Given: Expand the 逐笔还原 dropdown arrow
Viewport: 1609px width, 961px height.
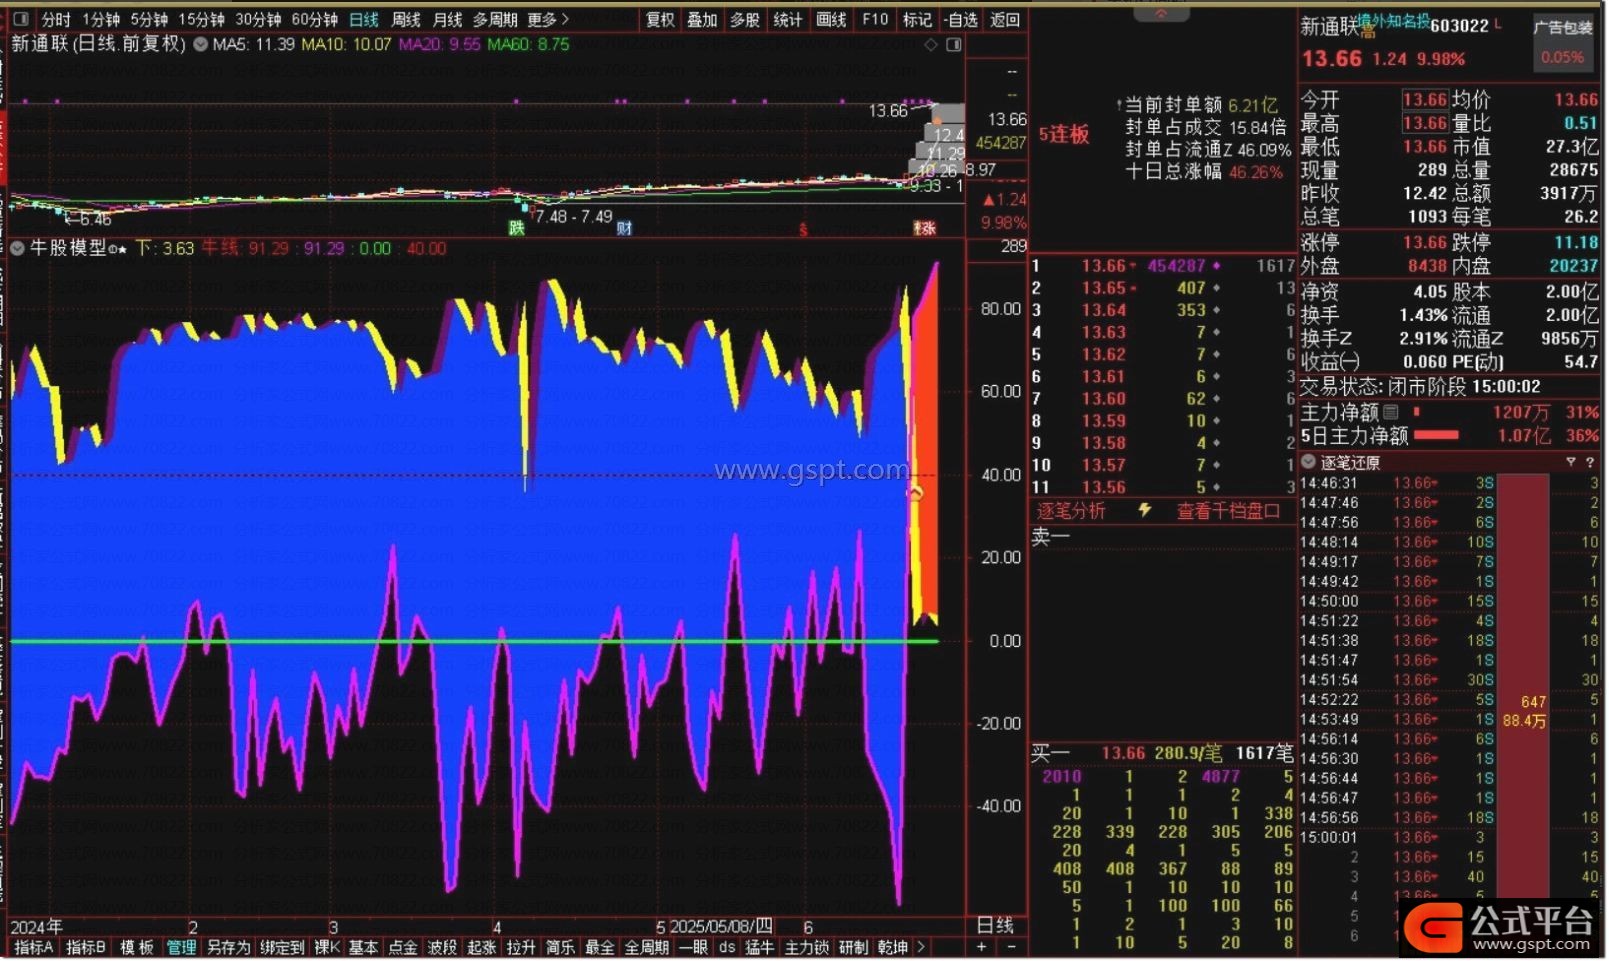Looking at the screenshot, I should (x=1309, y=462).
